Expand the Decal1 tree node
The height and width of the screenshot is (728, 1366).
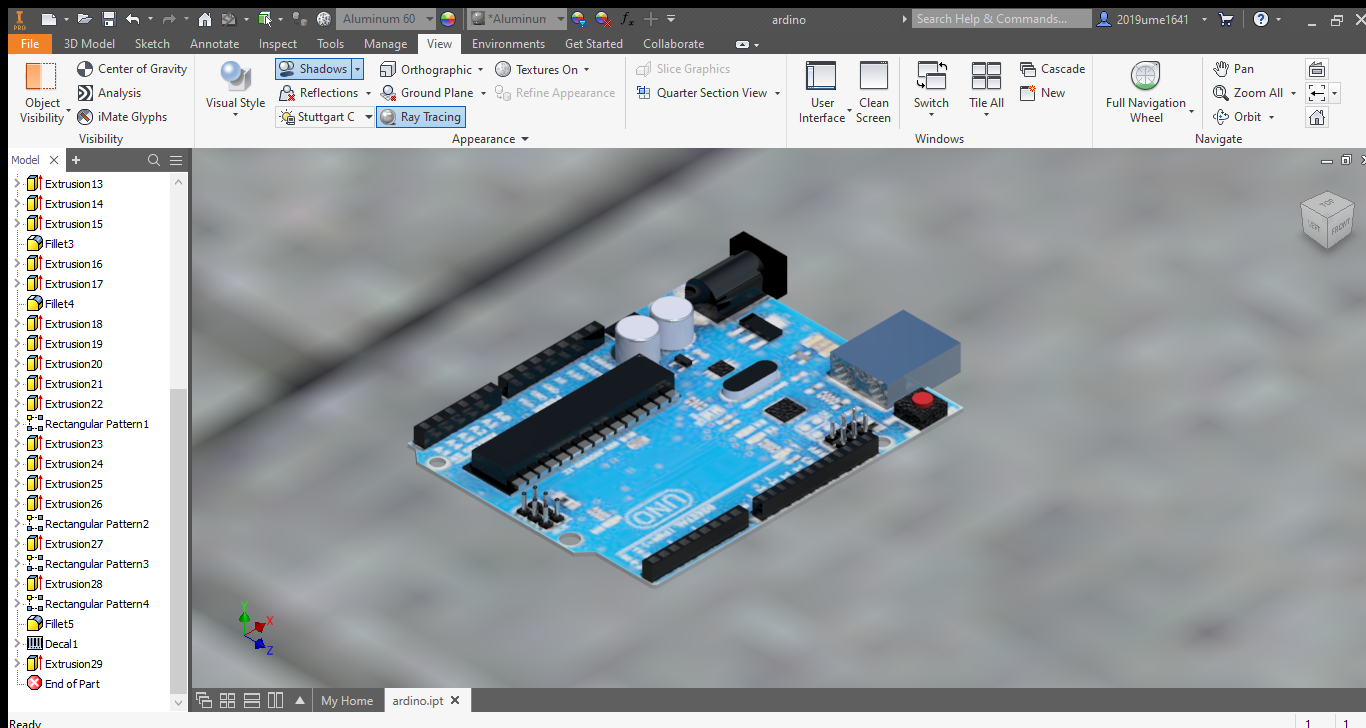point(16,644)
